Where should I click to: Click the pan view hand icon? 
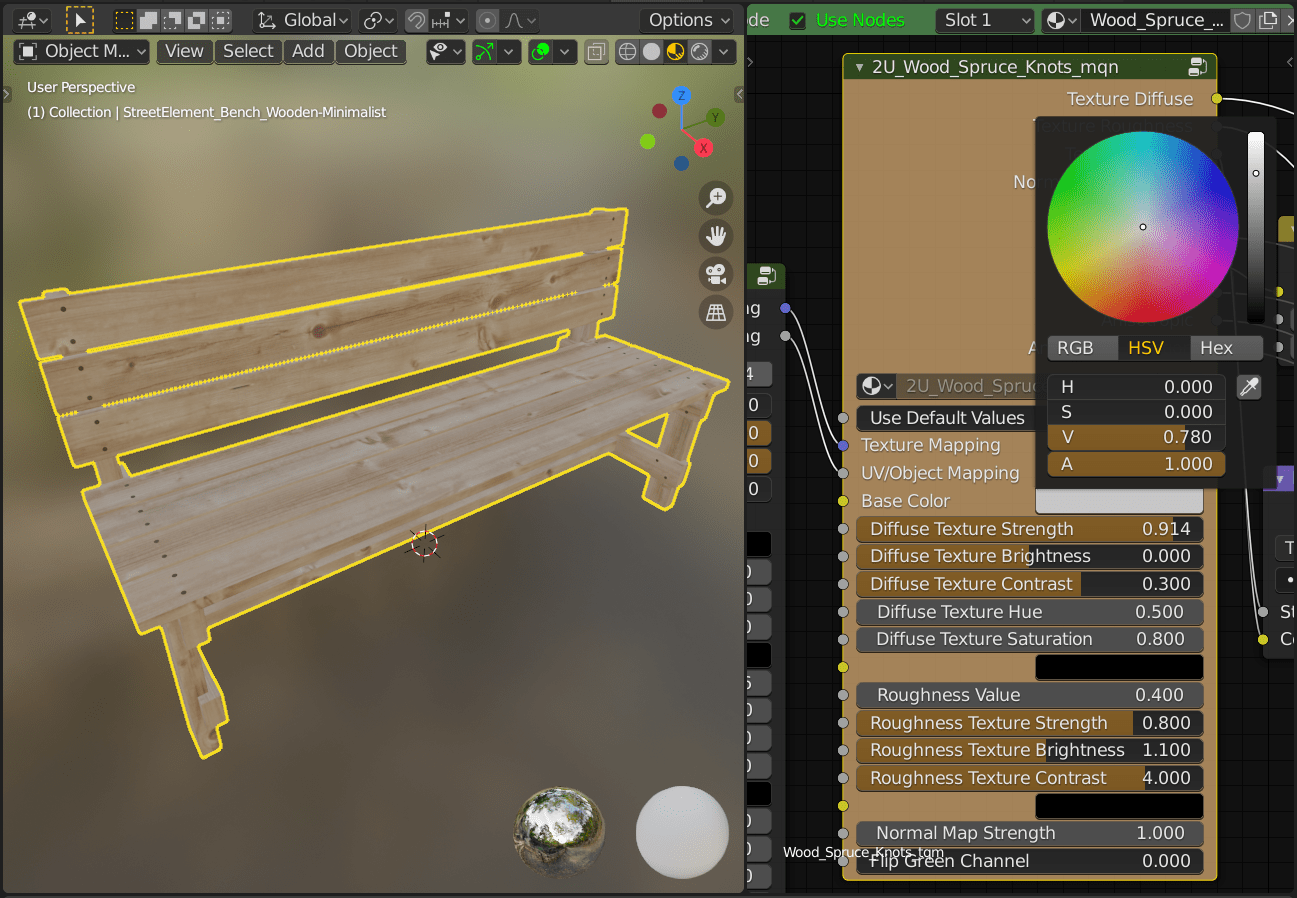[x=716, y=236]
